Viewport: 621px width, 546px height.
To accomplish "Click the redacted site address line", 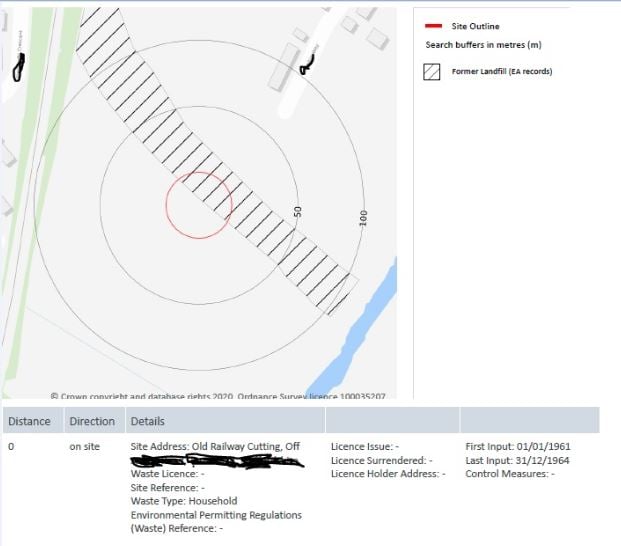I will pos(217,461).
